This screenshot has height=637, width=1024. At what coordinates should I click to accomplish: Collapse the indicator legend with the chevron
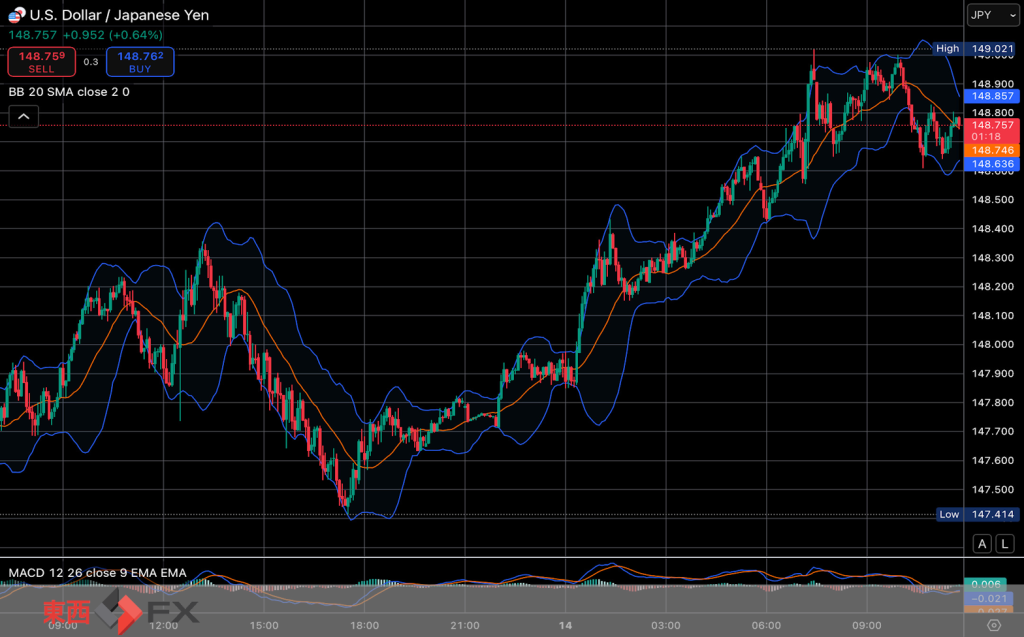24,117
